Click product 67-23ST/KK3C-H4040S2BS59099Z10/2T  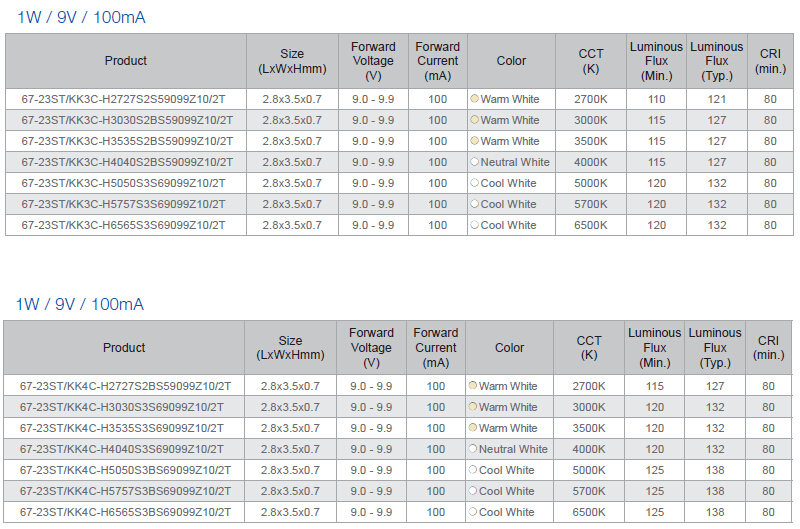[x=127, y=162]
